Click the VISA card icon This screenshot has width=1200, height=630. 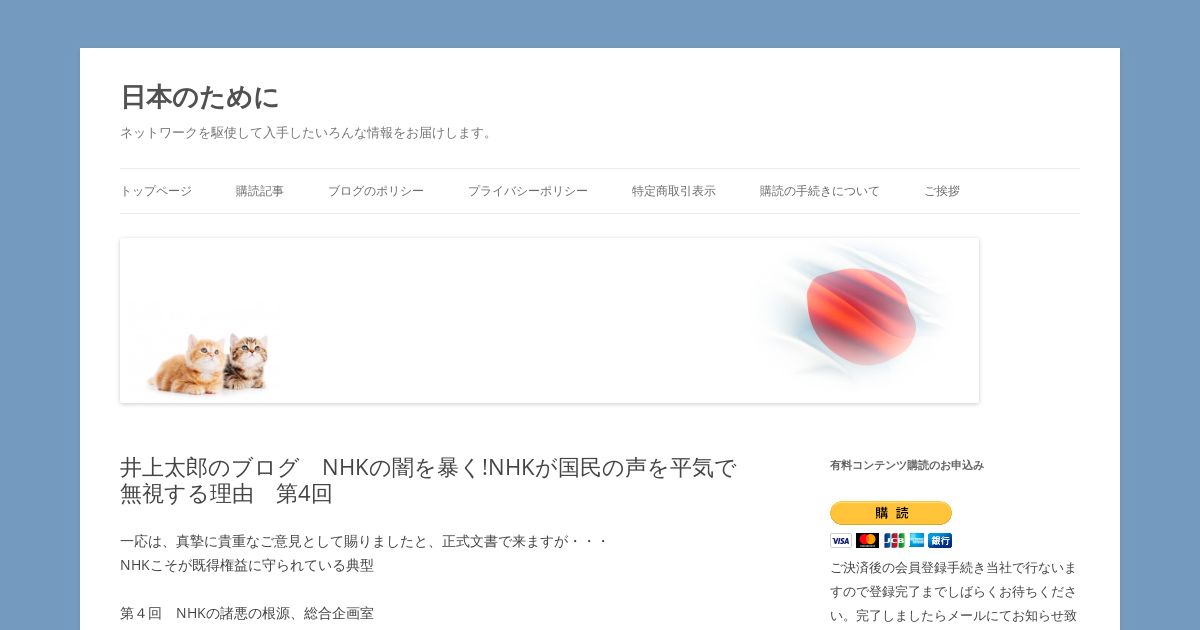coord(841,540)
